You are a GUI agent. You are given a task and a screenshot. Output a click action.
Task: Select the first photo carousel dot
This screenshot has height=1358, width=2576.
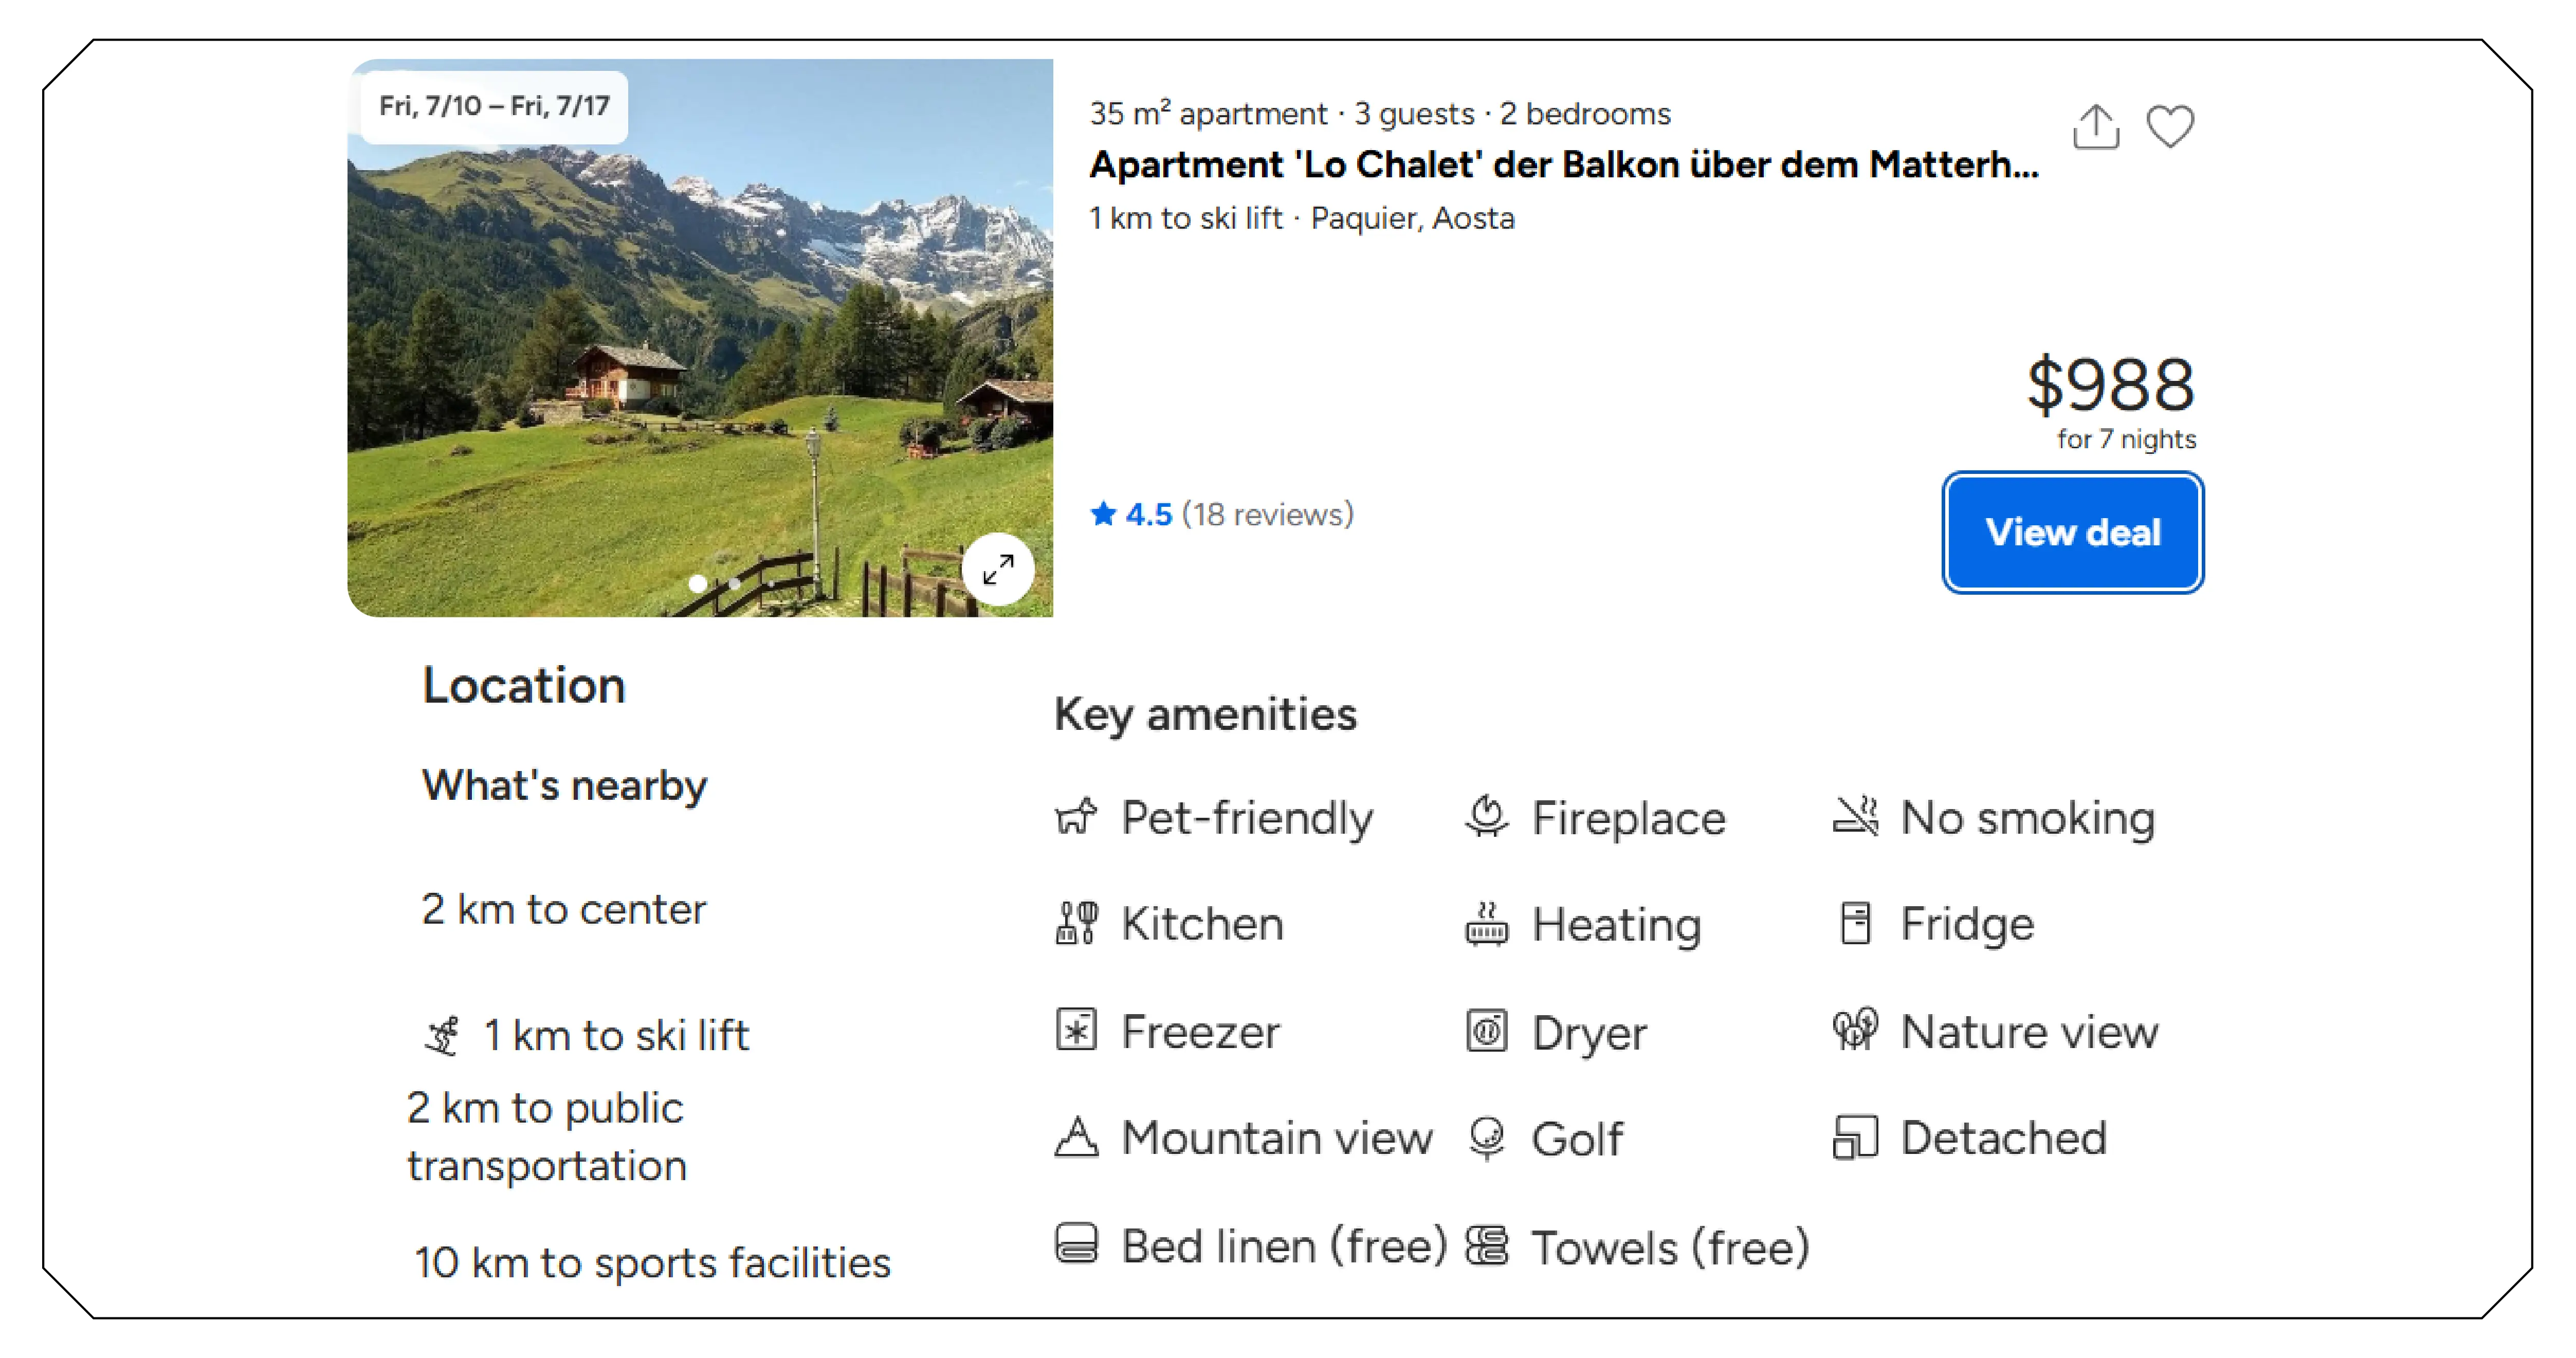pos(698,583)
